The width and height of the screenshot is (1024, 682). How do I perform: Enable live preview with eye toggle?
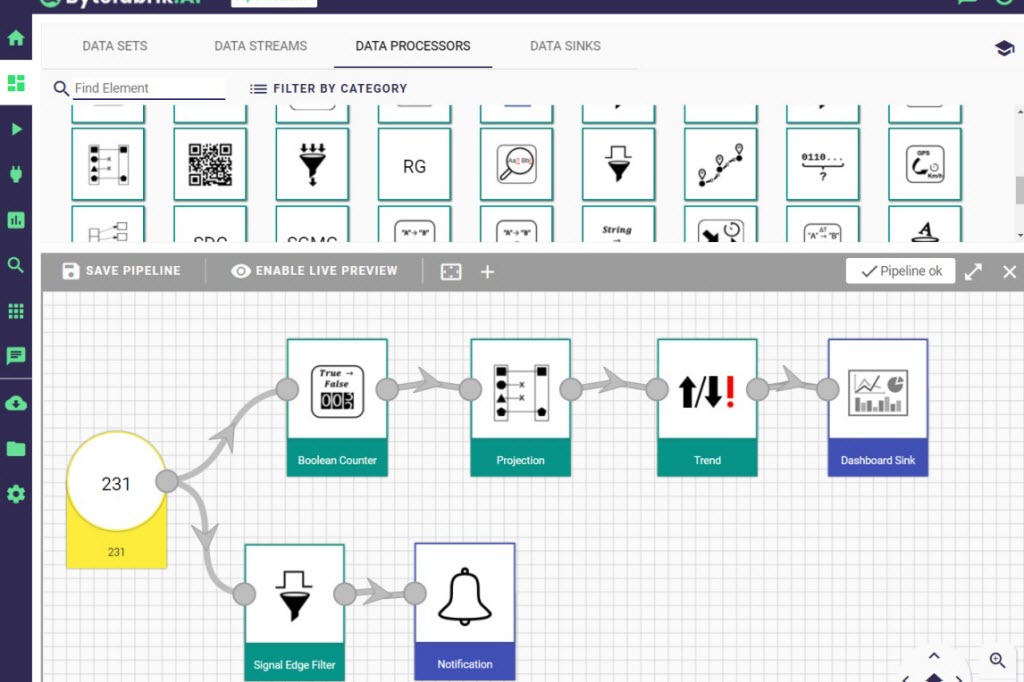click(x=314, y=271)
